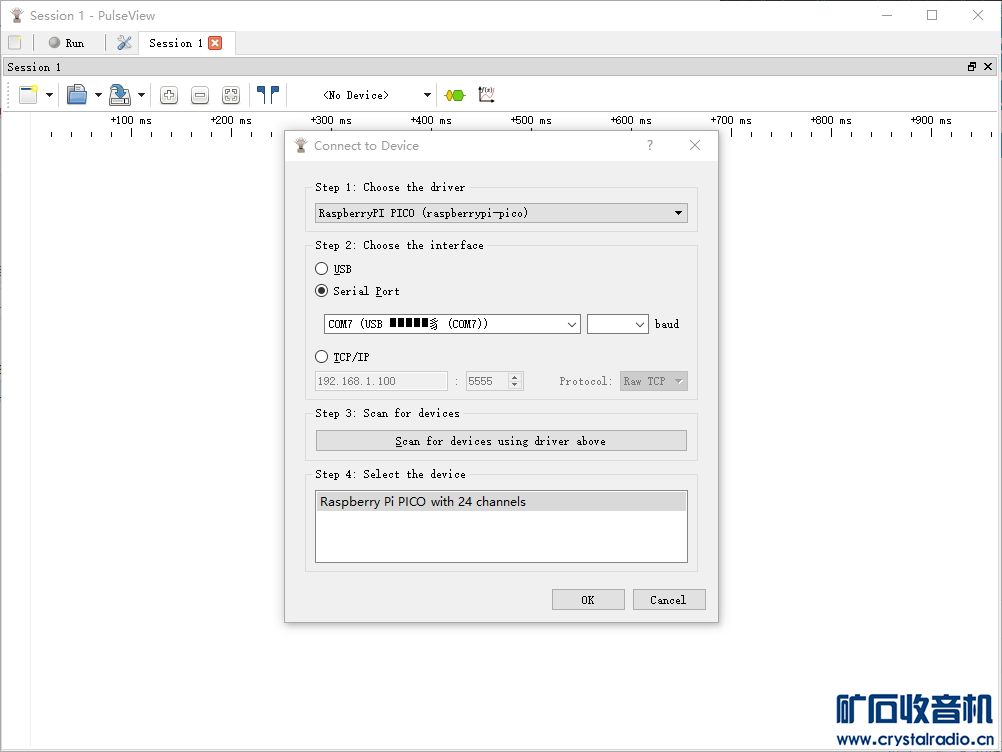The image size is (1002, 752).
Task: Open the baud rate dropdown
Action: pos(617,324)
